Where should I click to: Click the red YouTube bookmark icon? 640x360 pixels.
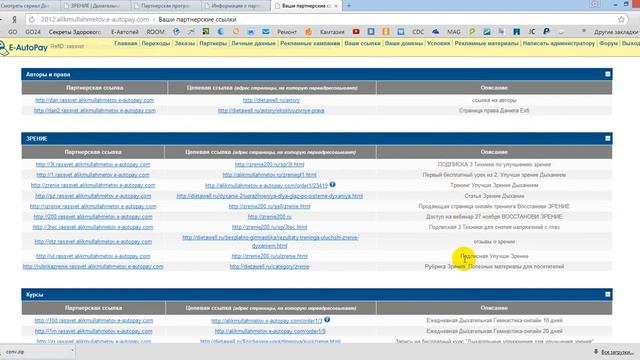click(356, 31)
